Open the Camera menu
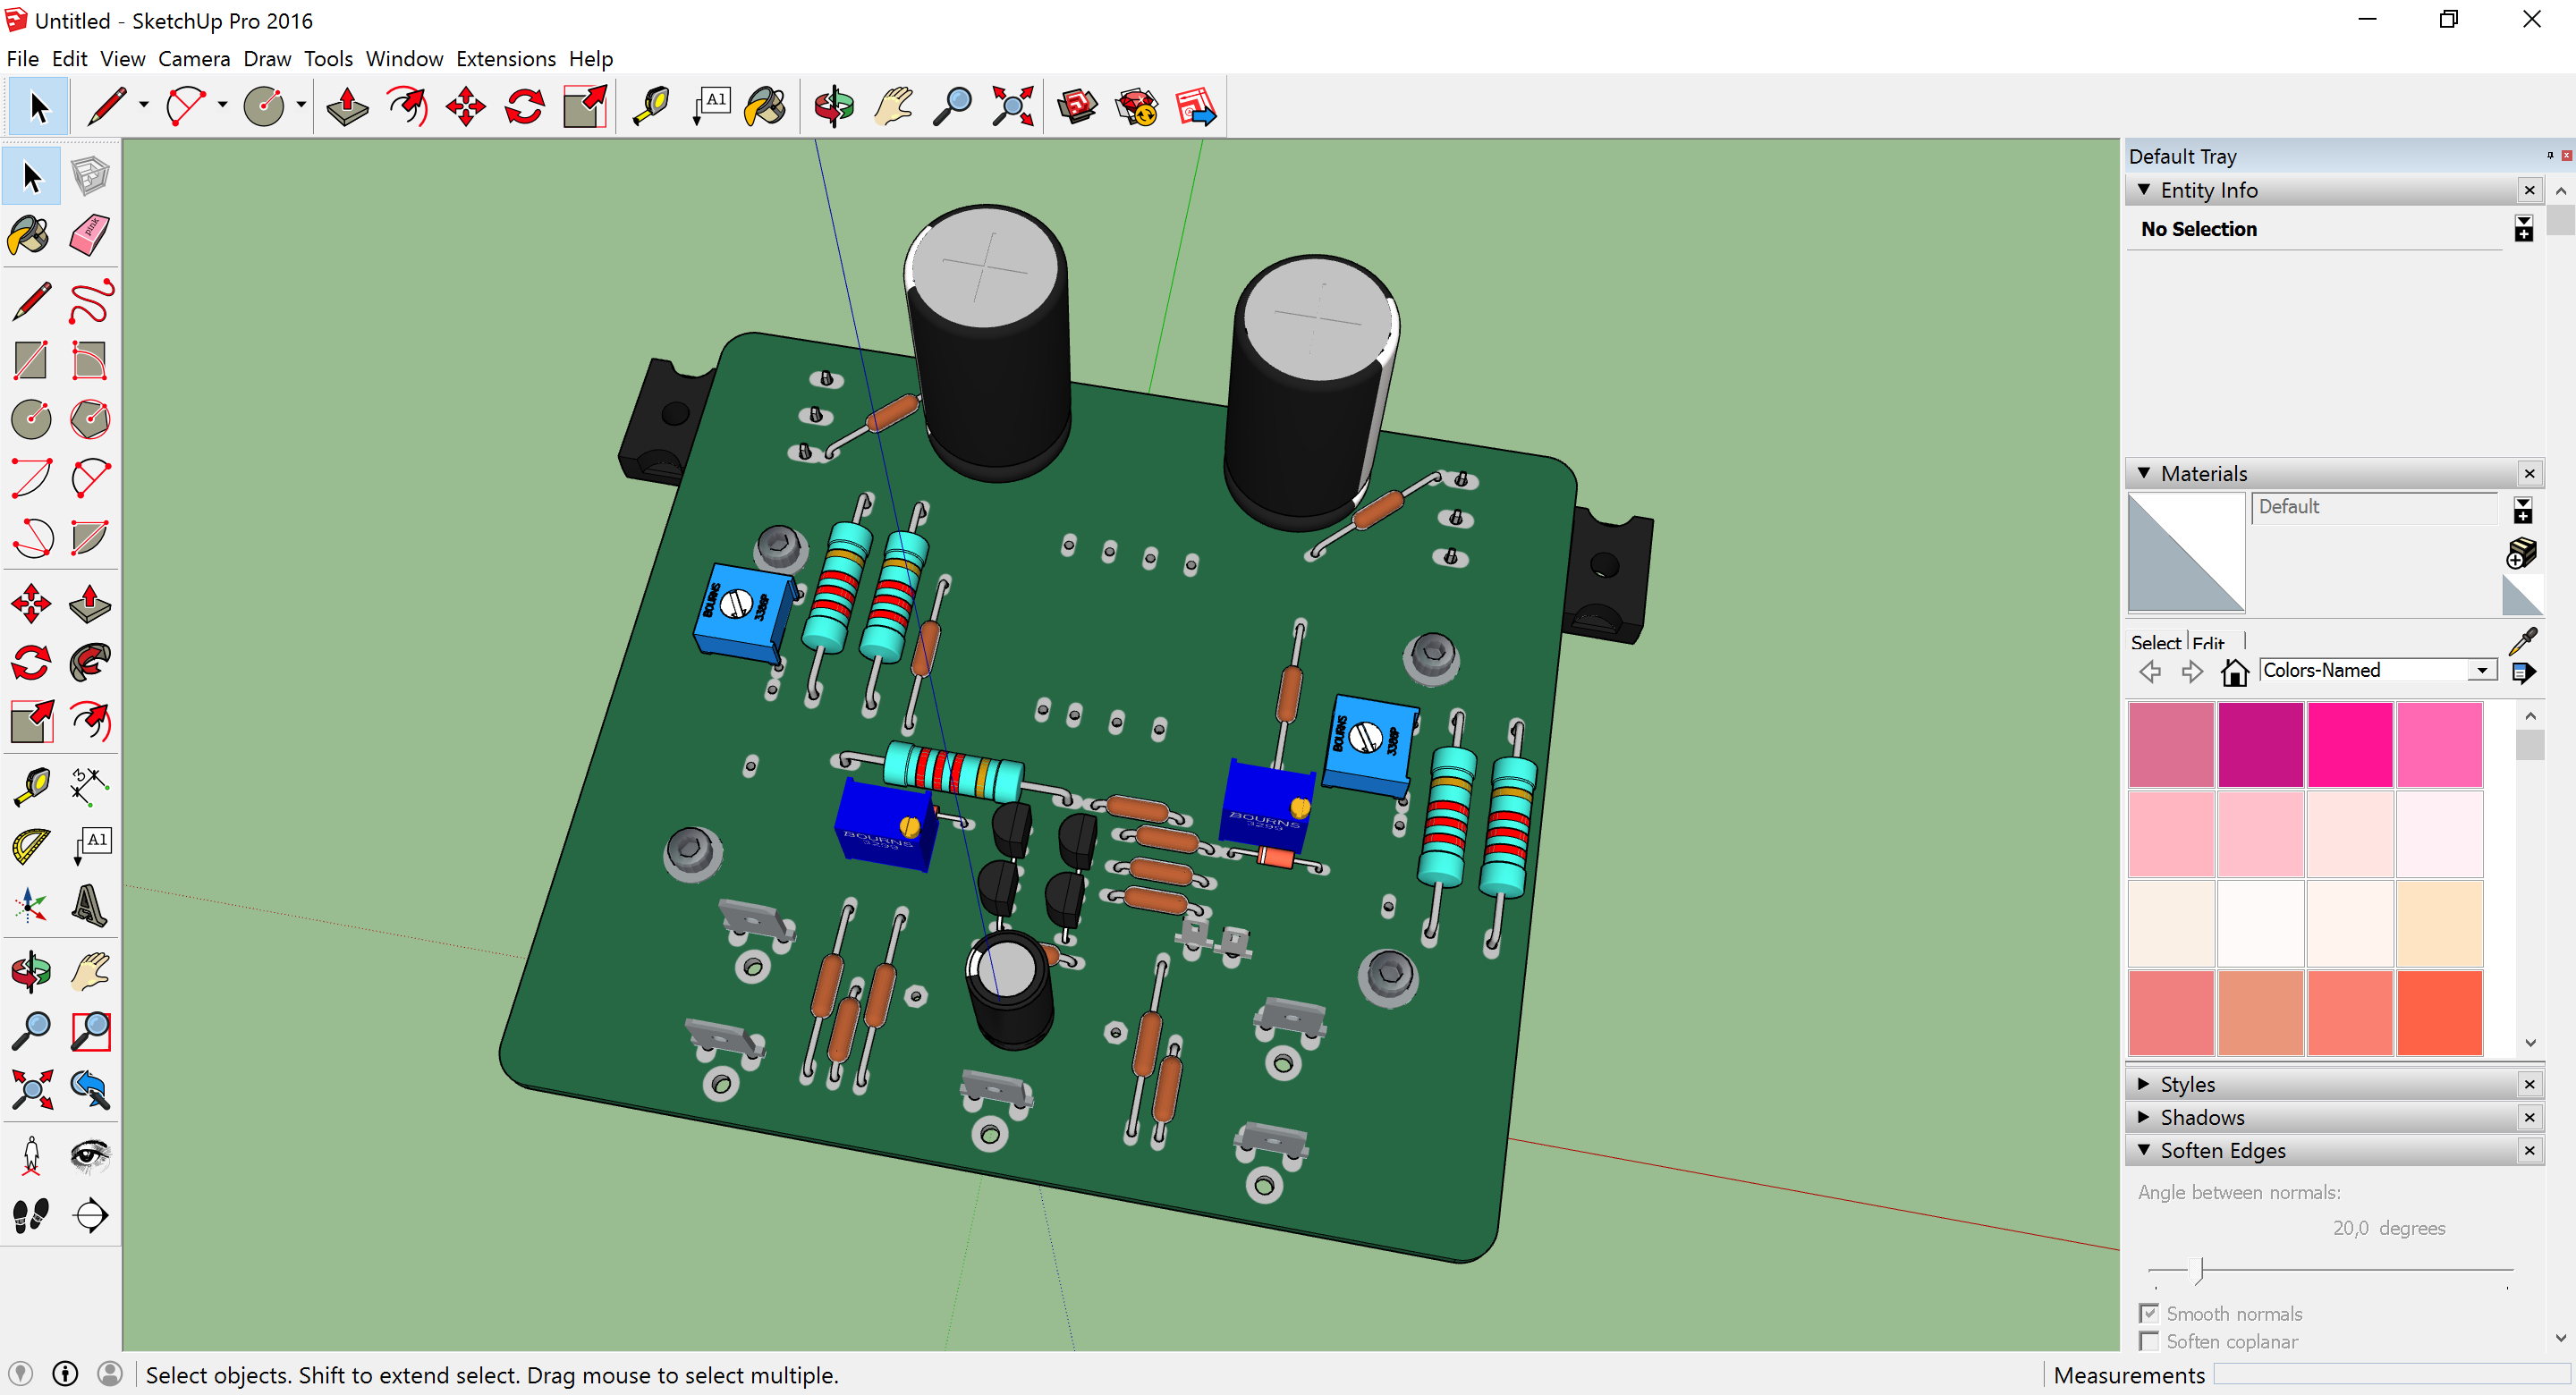This screenshot has height=1395, width=2576. (x=194, y=59)
